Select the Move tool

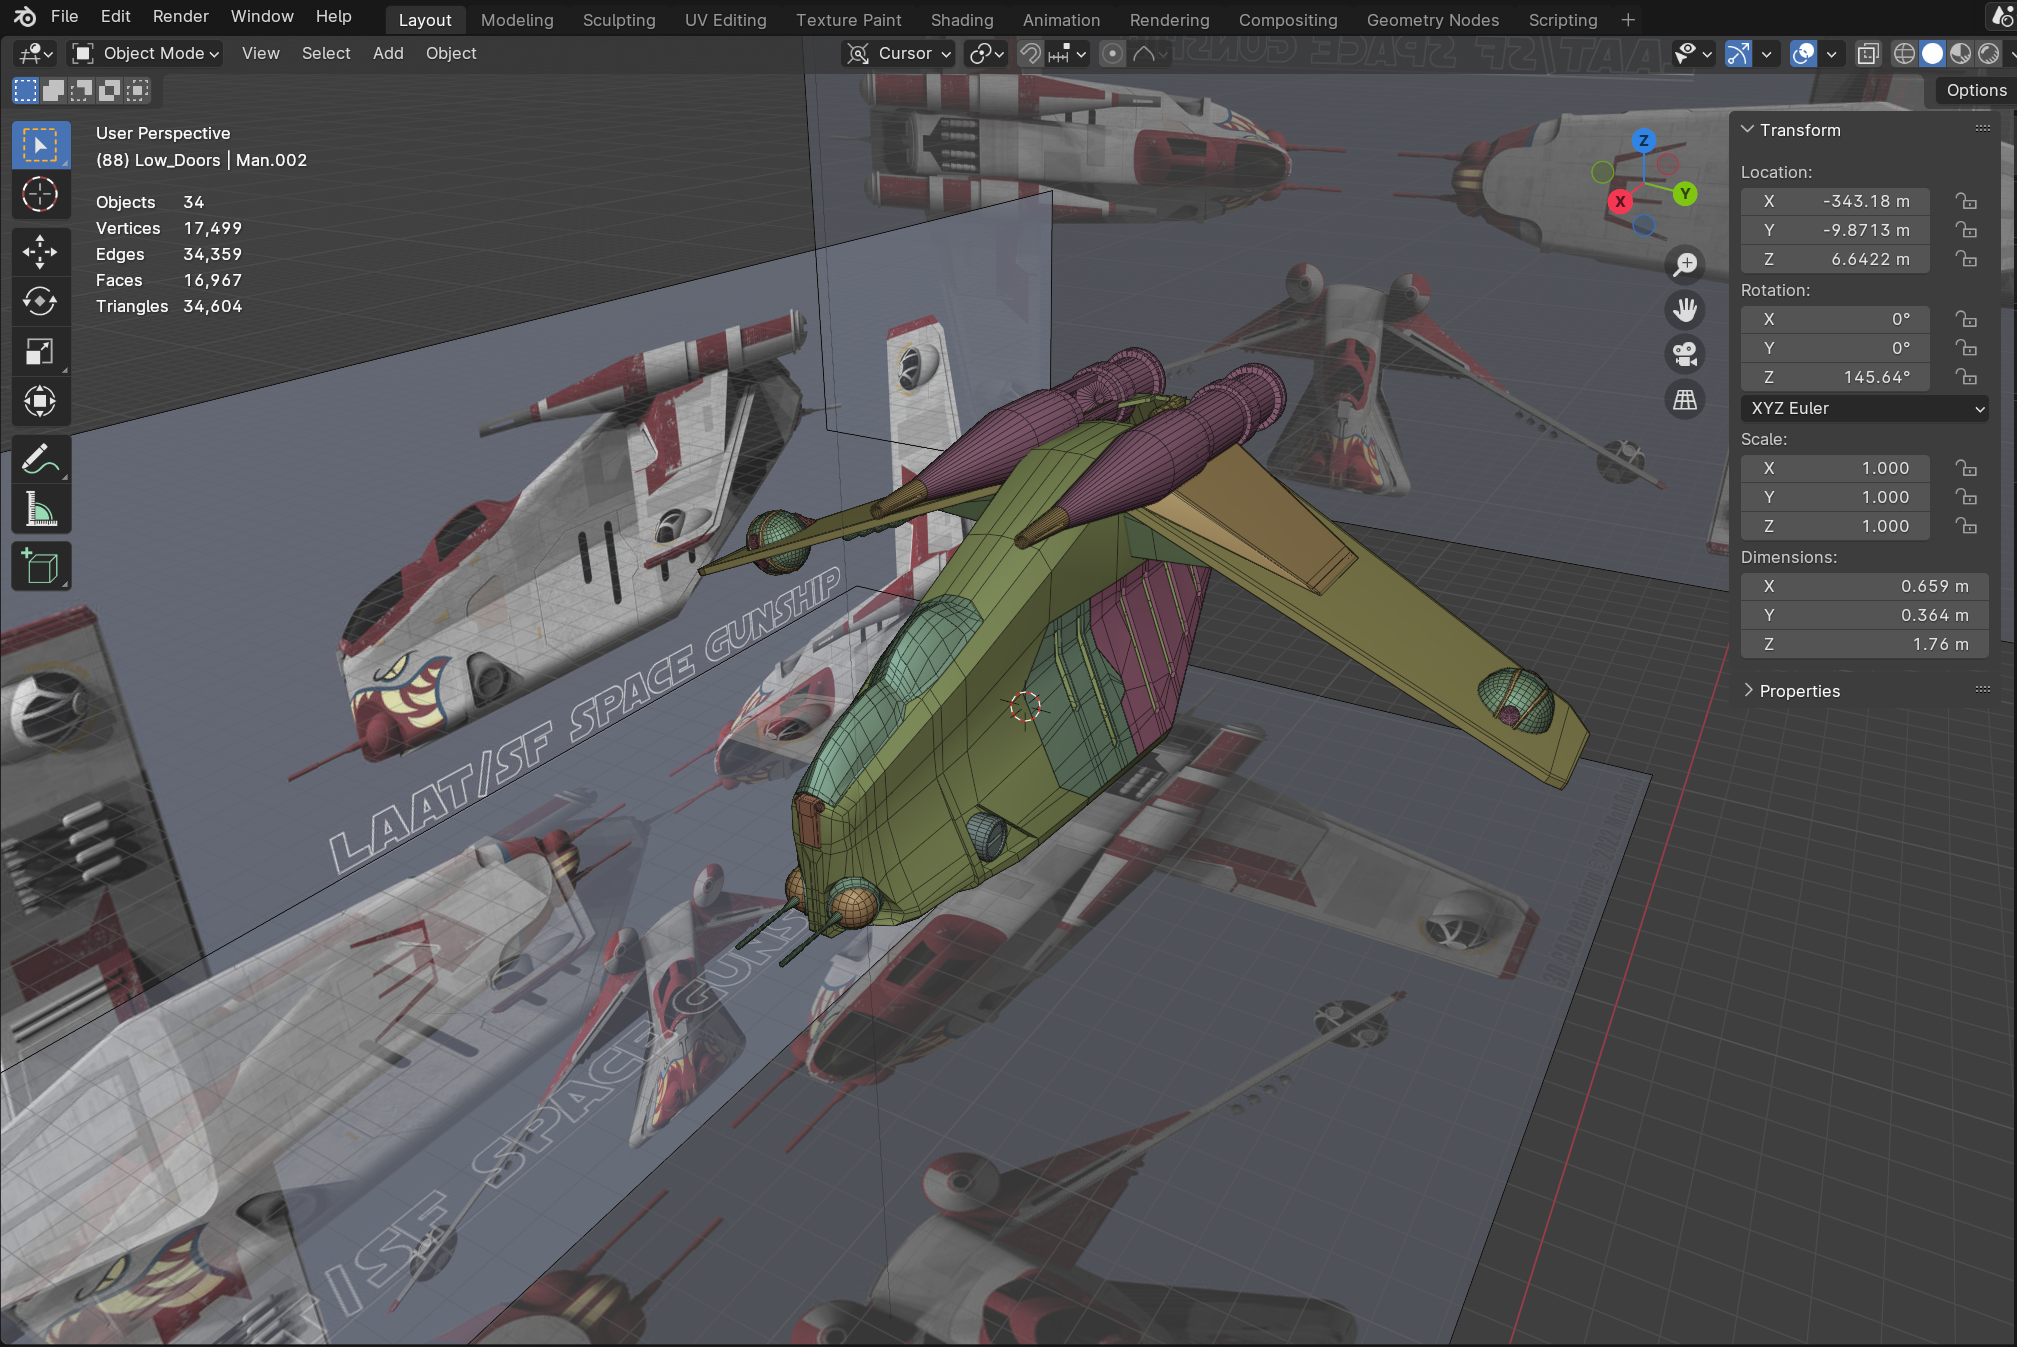(x=40, y=252)
